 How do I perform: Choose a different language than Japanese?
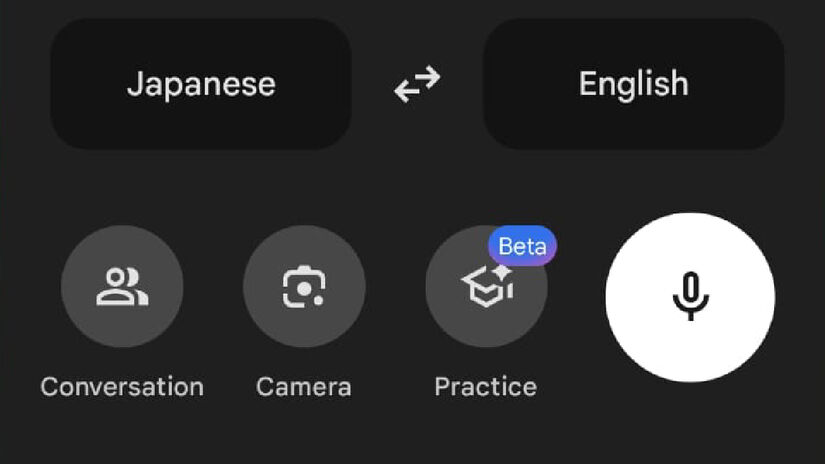coord(201,84)
